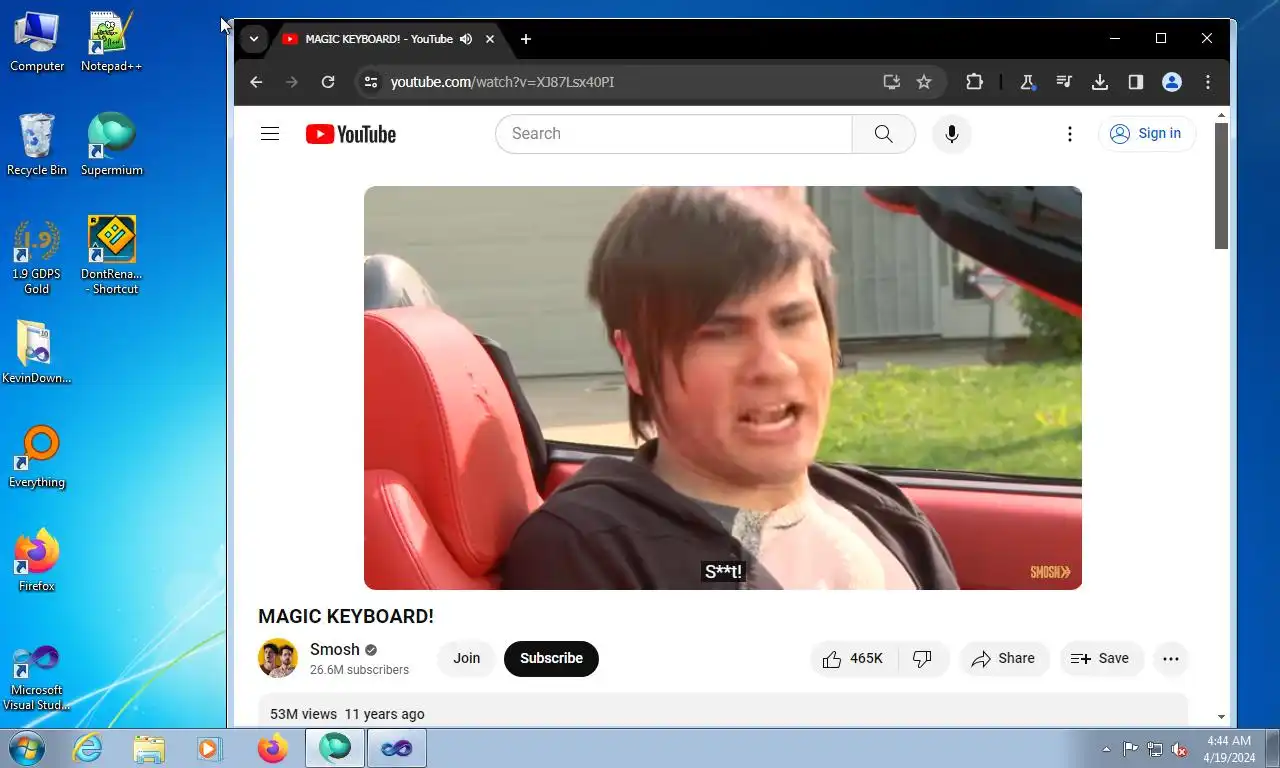The height and width of the screenshot is (768, 1280).
Task: Open a new browser tab
Action: click(x=526, y=39)
